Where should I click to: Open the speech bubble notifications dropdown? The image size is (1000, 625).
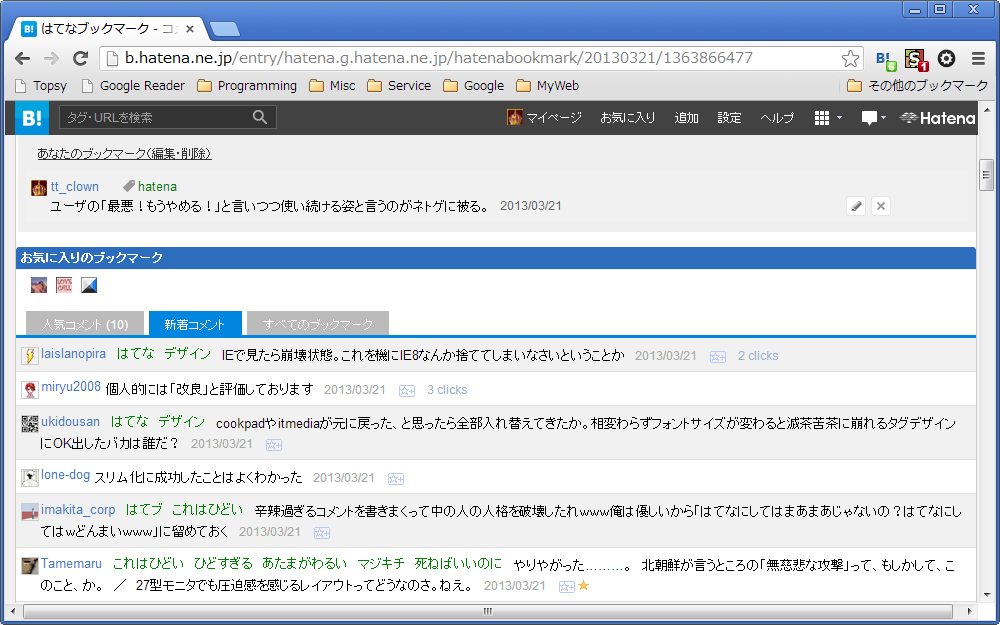[x=873, y=117]
